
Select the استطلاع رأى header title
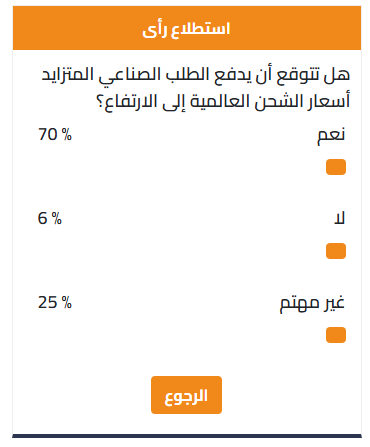click(186, 29)
